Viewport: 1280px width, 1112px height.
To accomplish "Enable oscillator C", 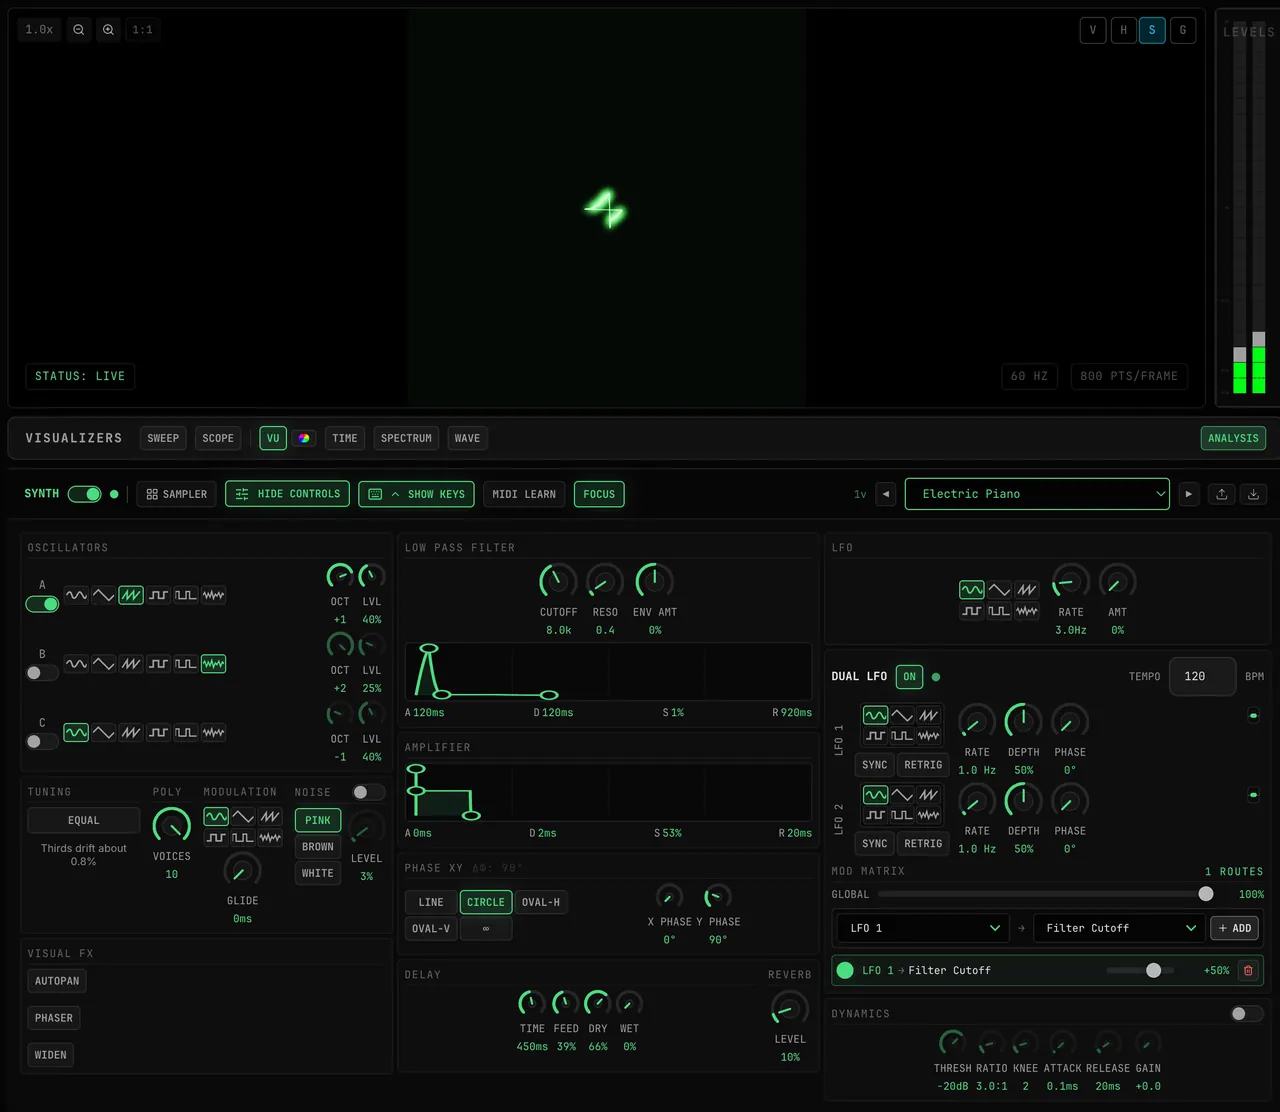I will pyautogui.click(x=42, y=742).
